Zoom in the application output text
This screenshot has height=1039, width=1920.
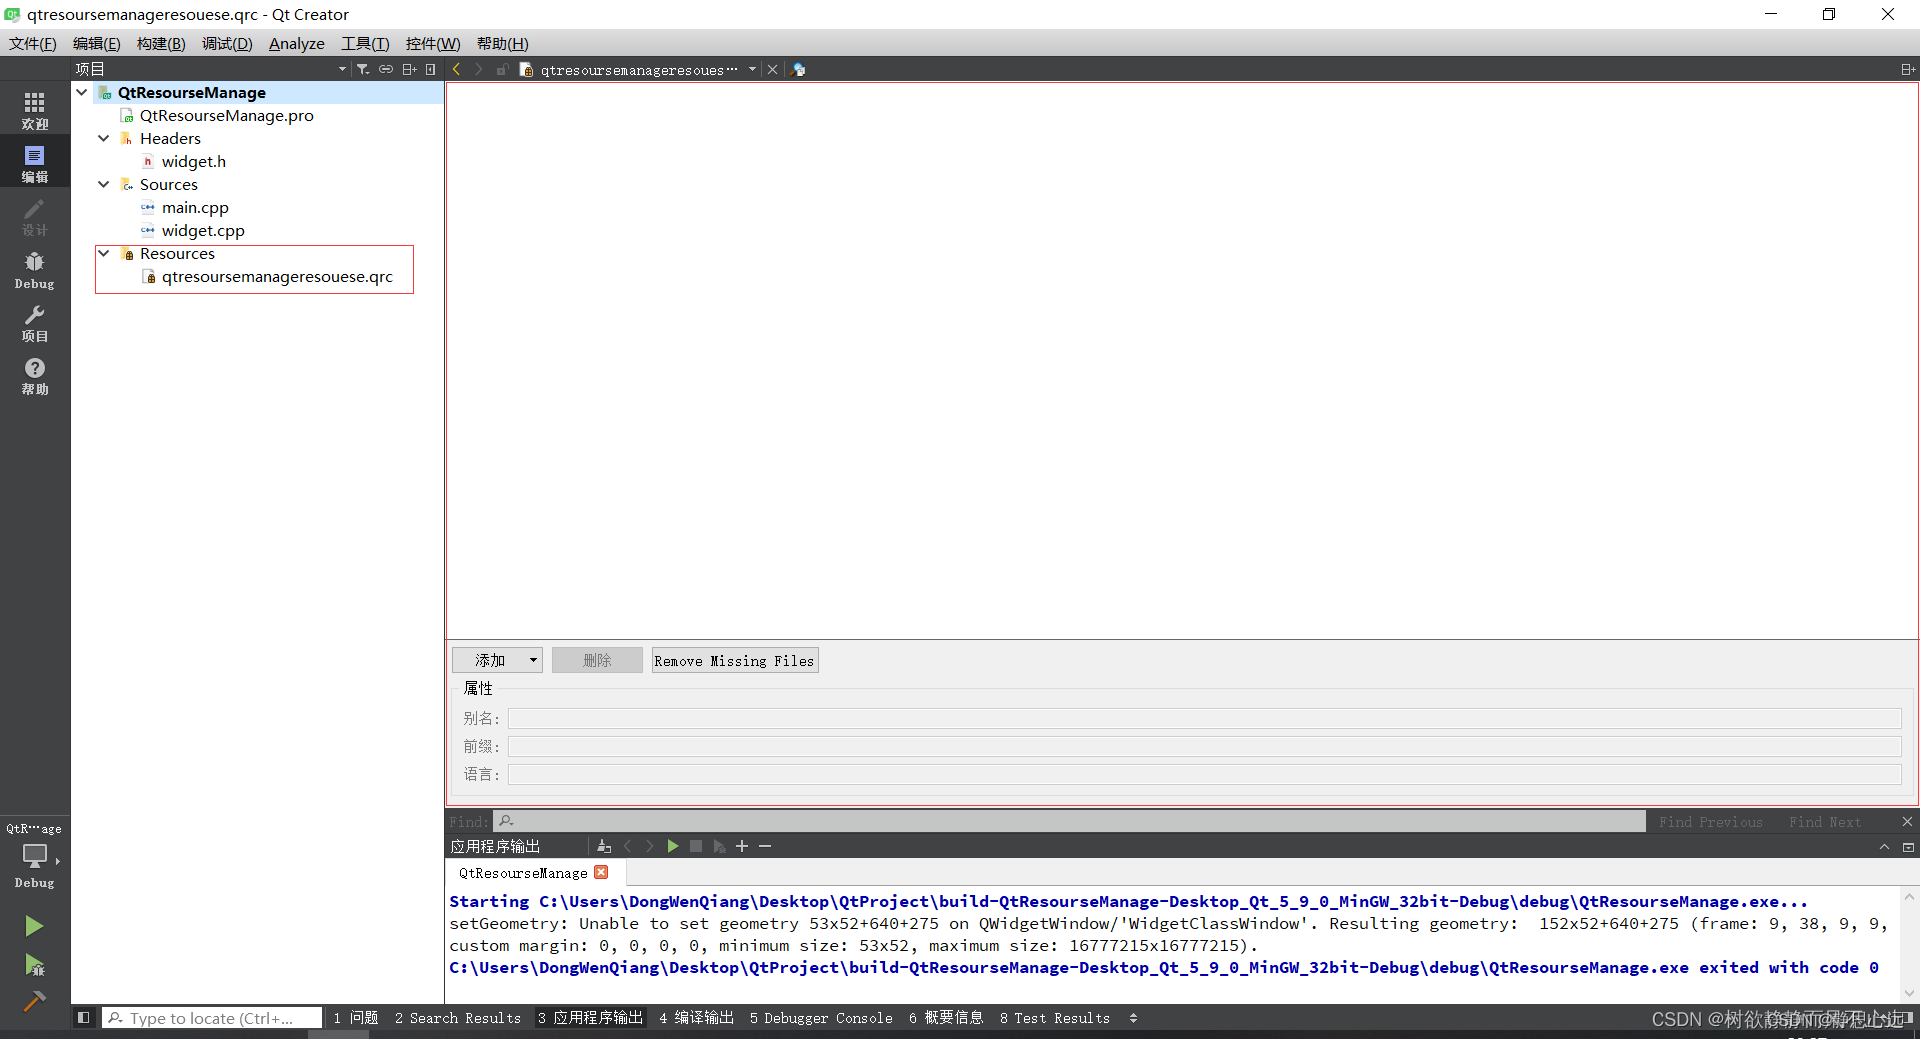point(742,846)
